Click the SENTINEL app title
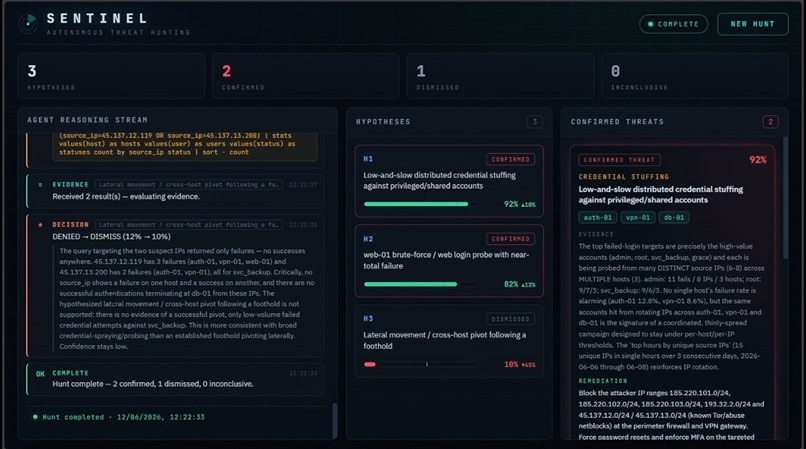The width and height of the screenshot is (806, 449). tap(97, 19)
